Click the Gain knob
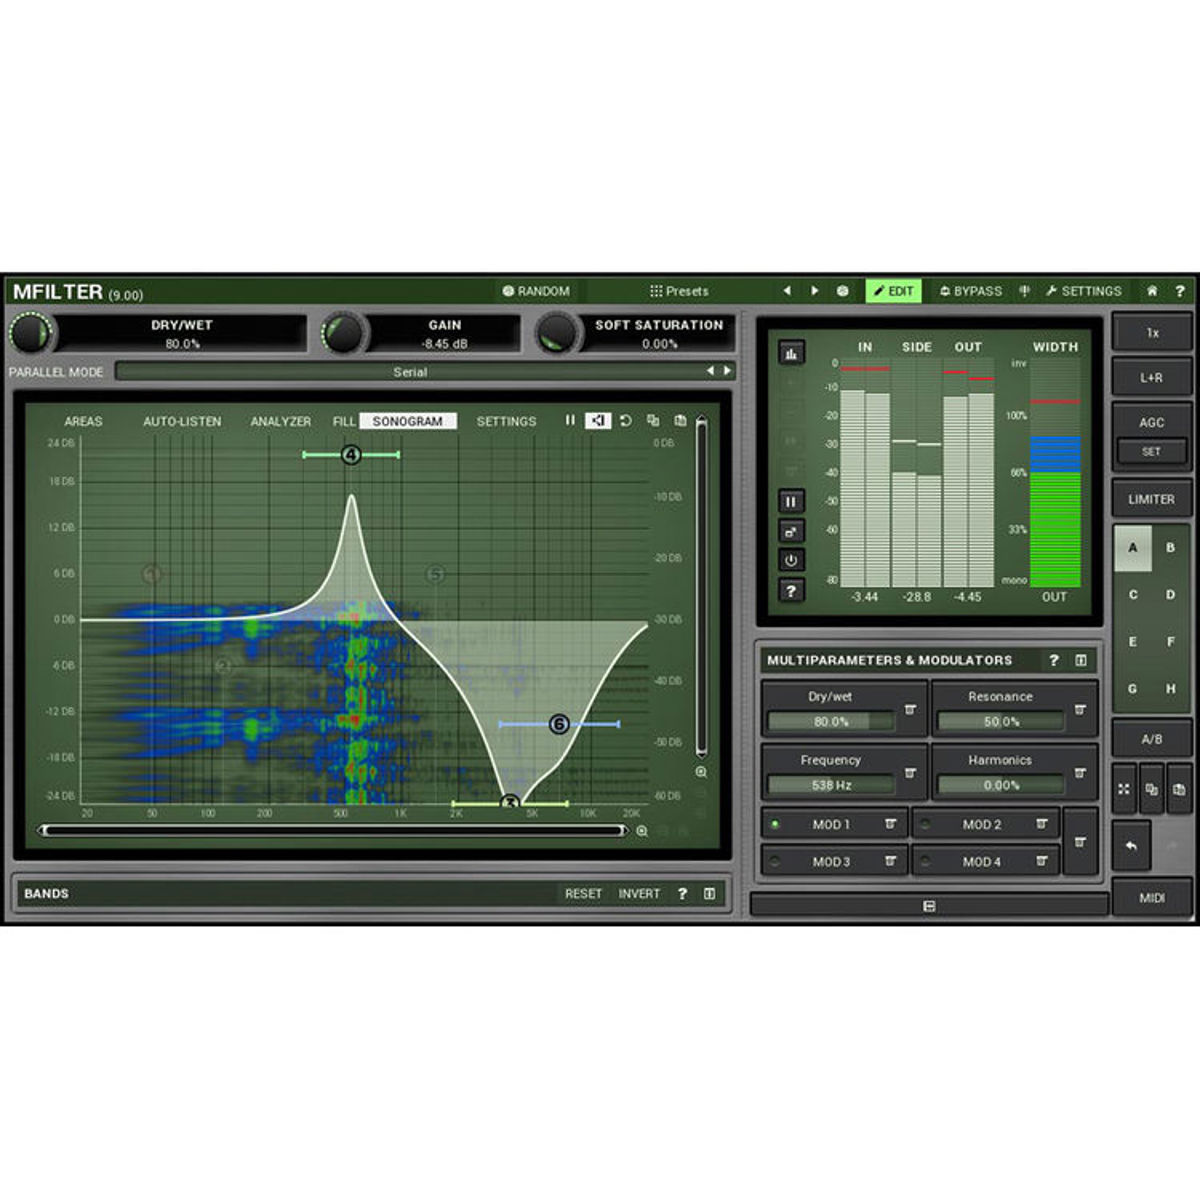This screenshot has height=1200, width=1200. click(344, 333)
